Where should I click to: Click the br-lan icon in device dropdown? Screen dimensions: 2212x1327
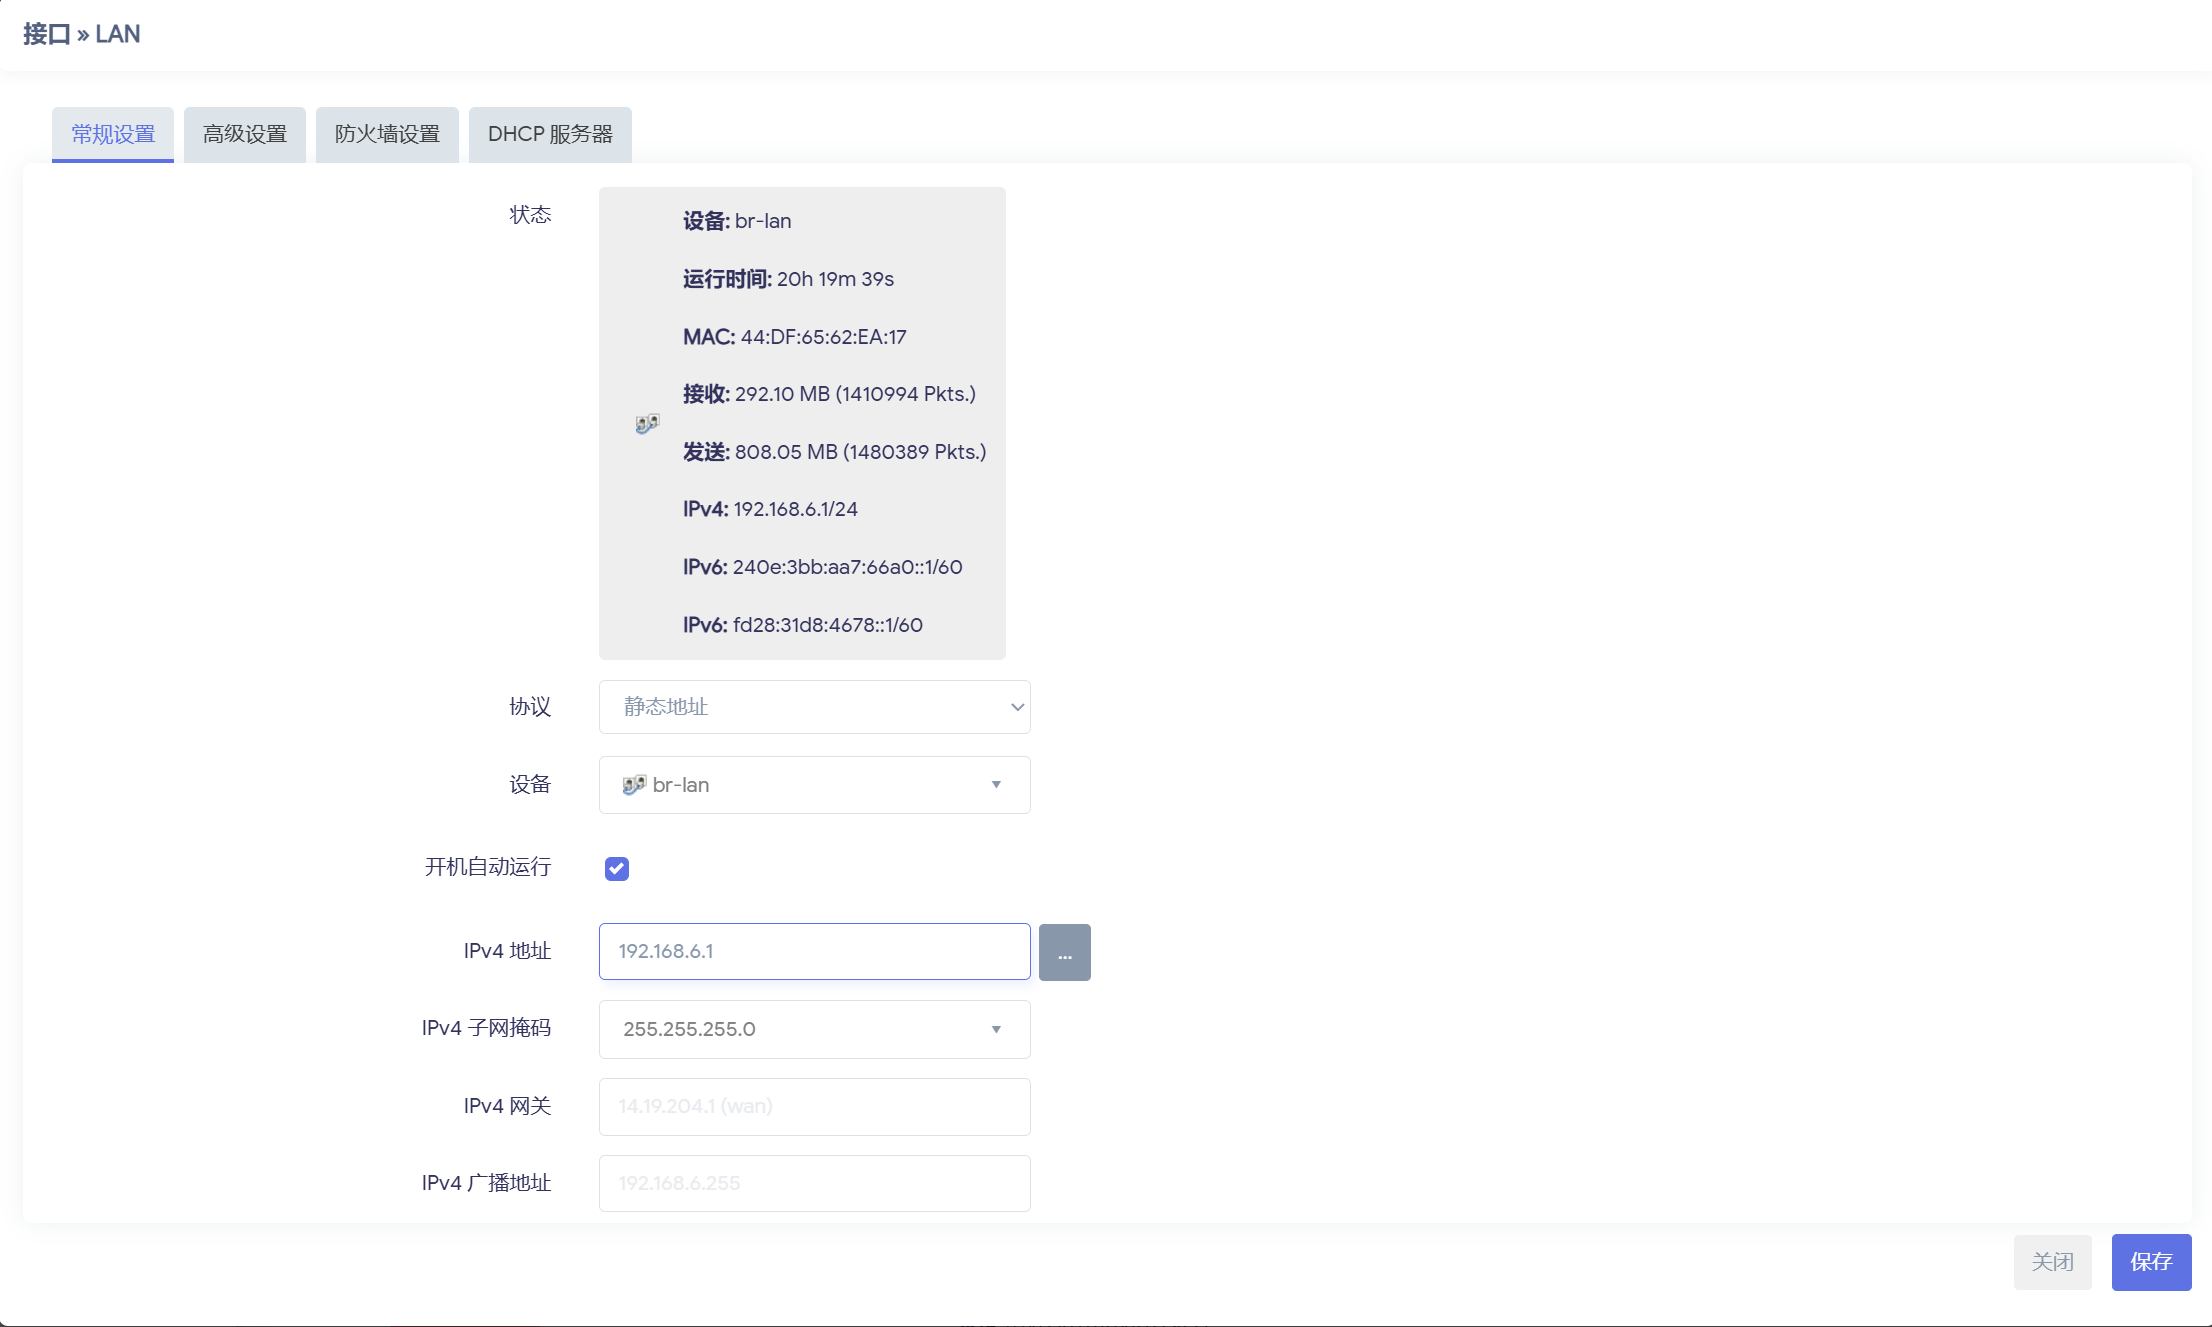[x=633, y=785]
